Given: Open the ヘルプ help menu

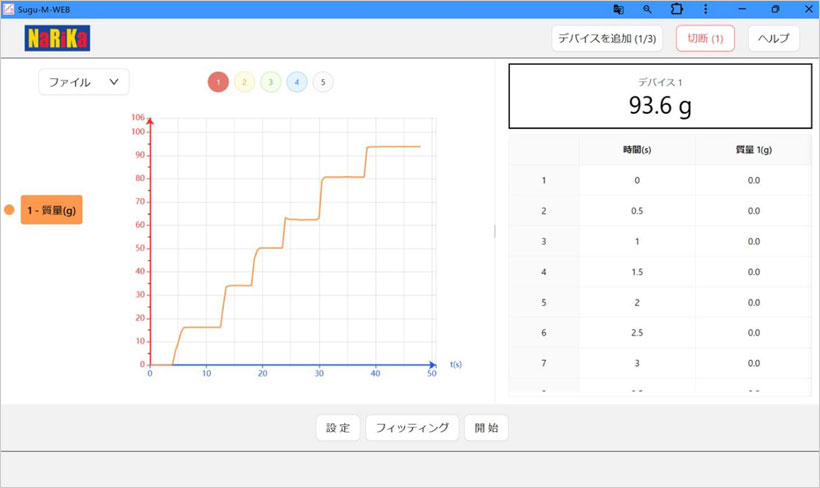Looking at the screenshot, I should coord(773,39).
